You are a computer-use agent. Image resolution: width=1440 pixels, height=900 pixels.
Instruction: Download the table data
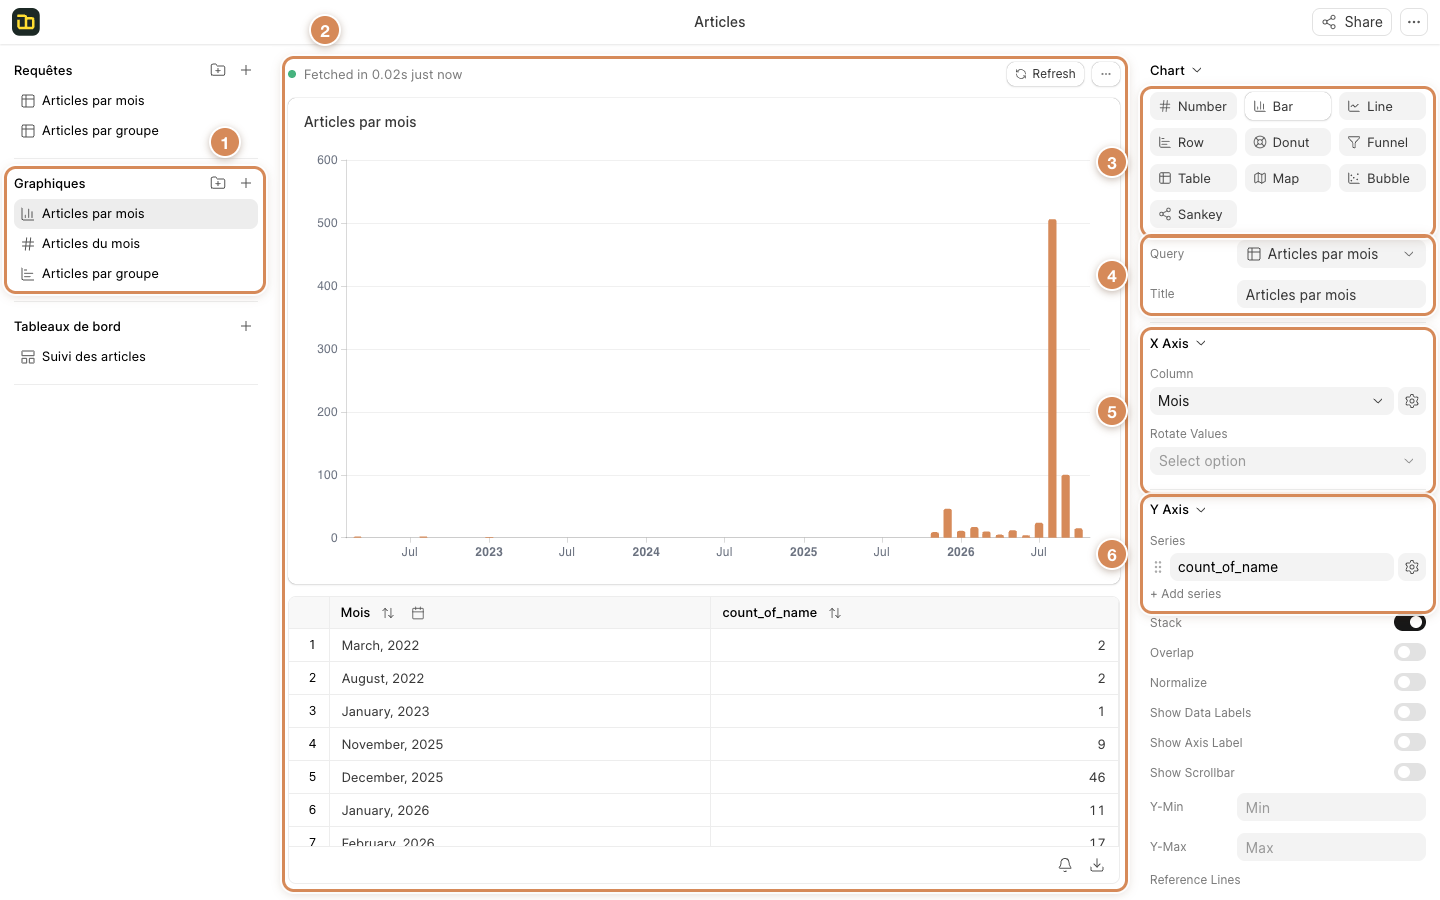[x=1097, y=865]
